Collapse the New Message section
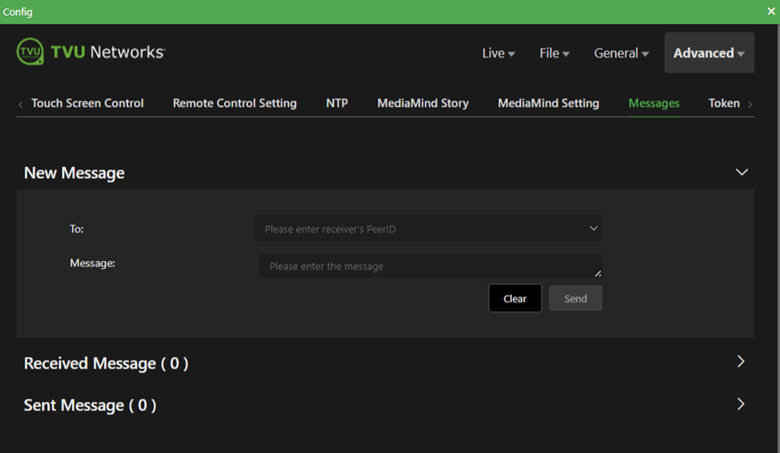Screen dimensions: 780x453 [741, 172]
